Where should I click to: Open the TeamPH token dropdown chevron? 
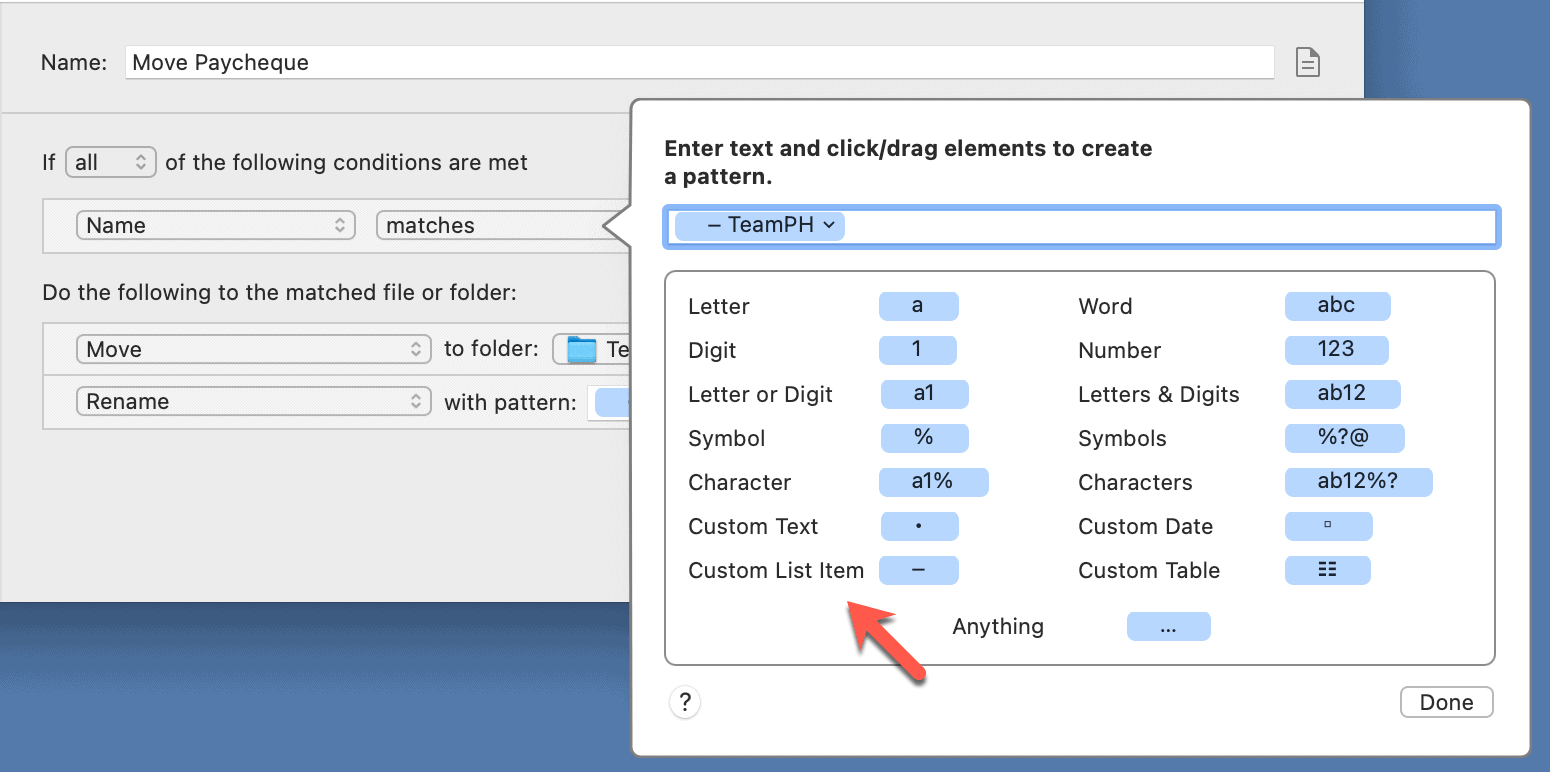coord(829,226)
